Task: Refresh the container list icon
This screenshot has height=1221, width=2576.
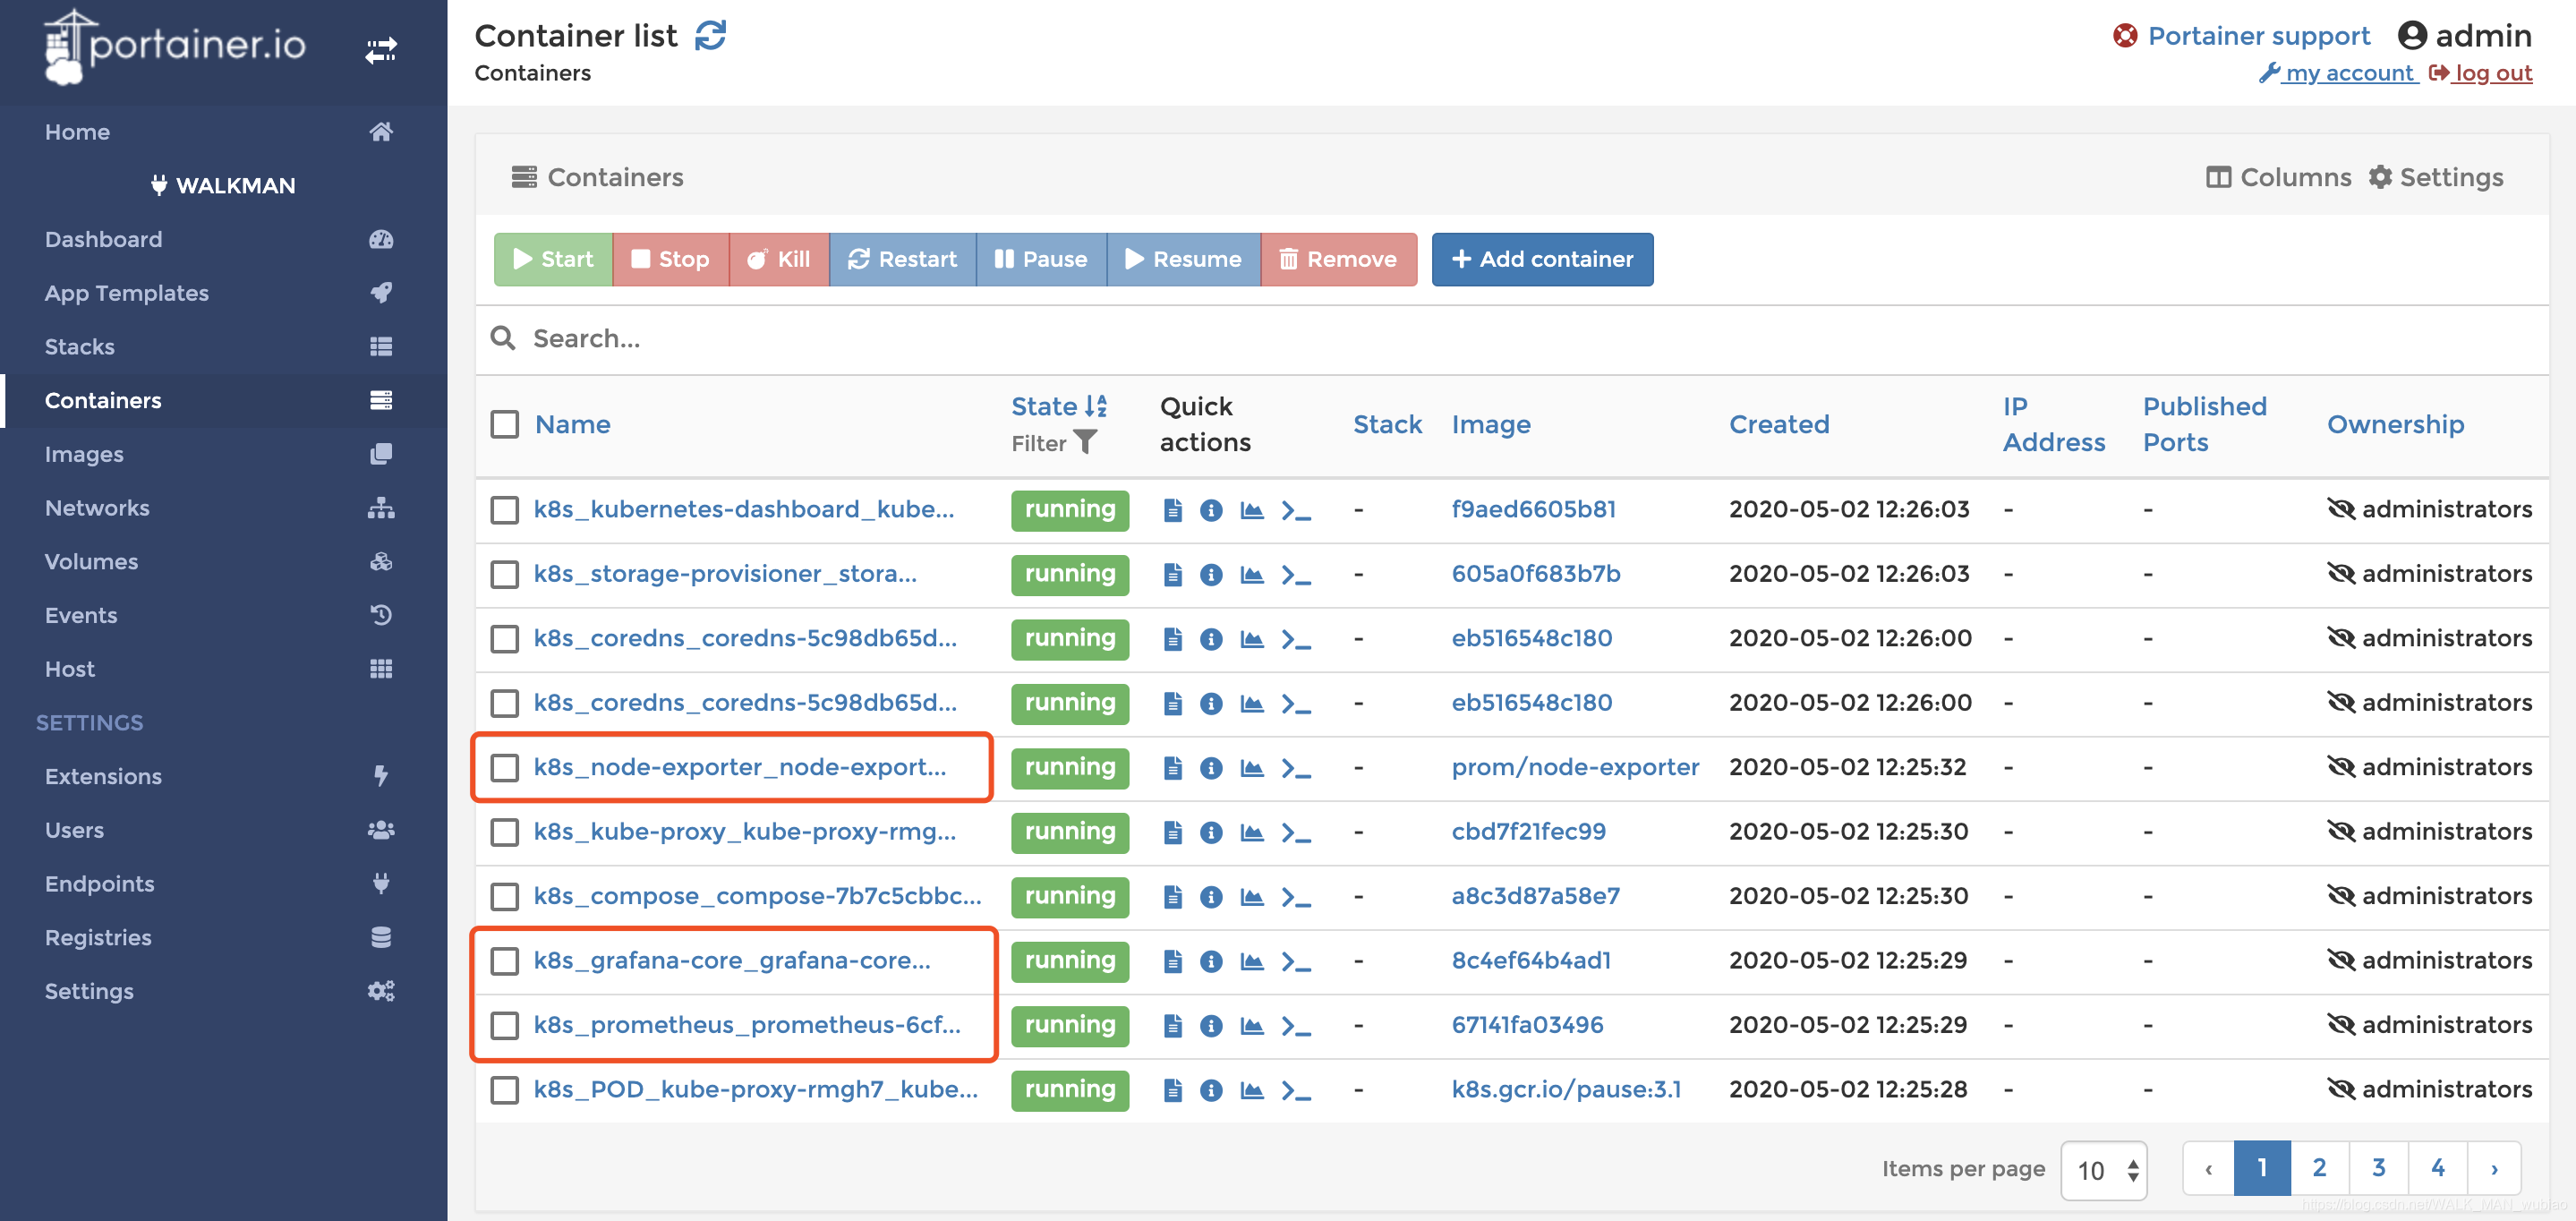Action: click(710, 36)
